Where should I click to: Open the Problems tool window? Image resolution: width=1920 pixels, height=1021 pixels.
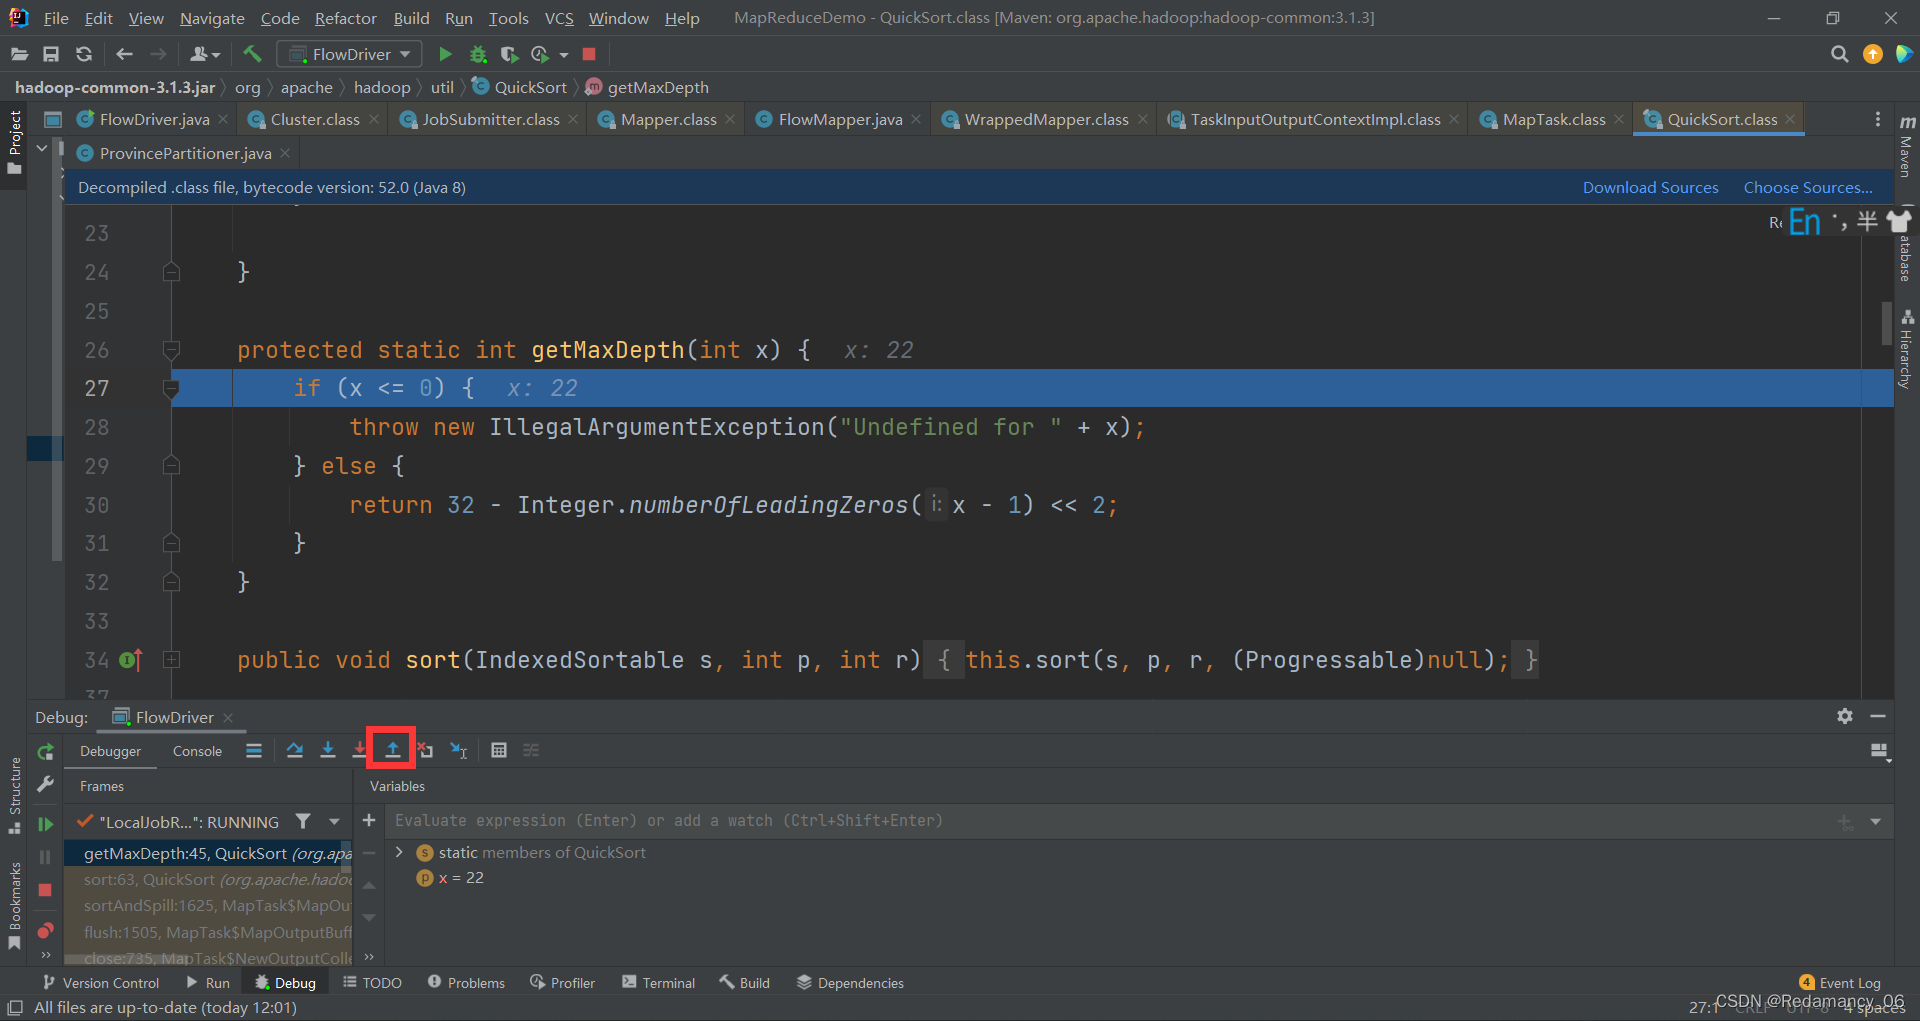point(466,983)
